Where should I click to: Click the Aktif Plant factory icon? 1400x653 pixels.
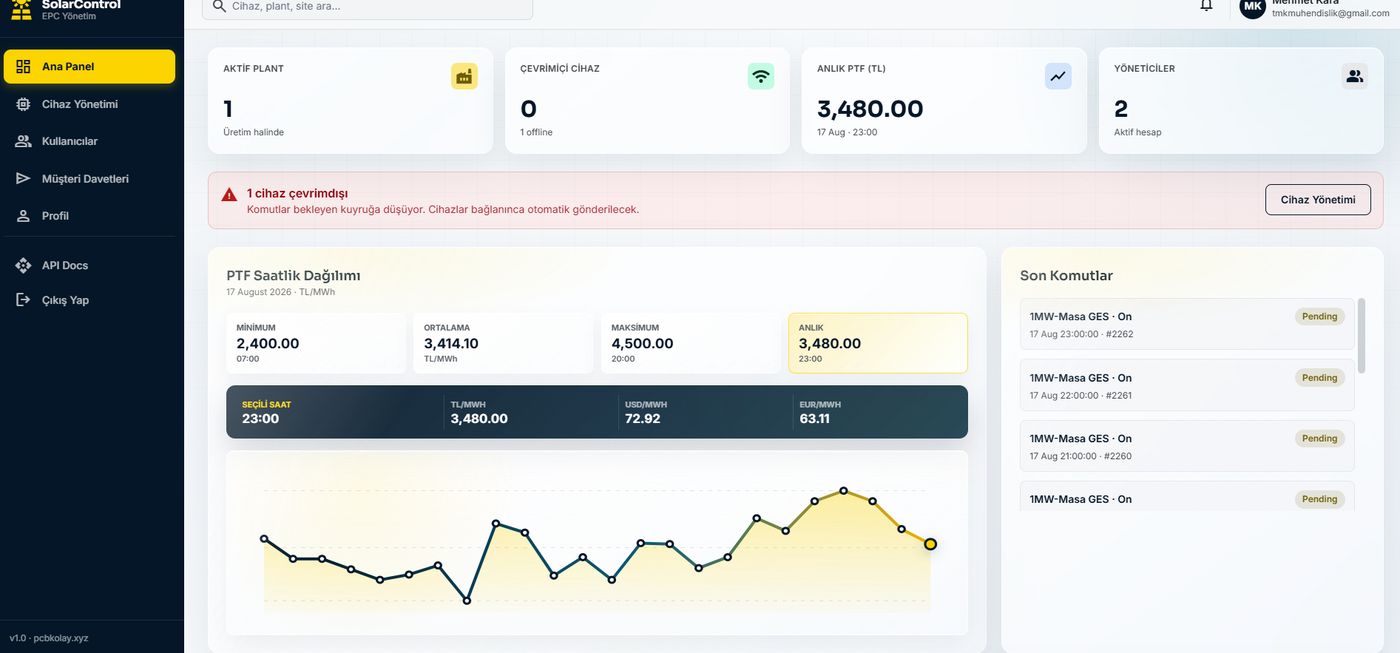tap(464, 76)
